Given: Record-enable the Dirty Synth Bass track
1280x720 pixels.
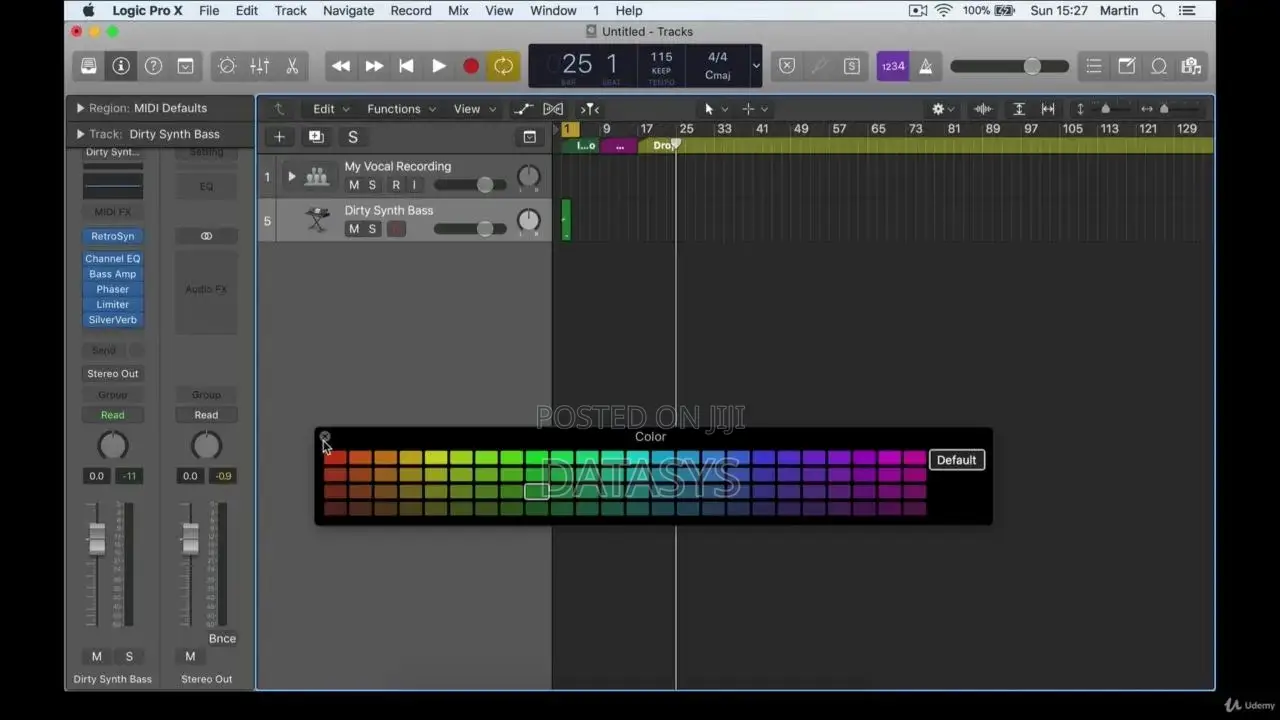Looking at the screenshot, I should tap(396, 229).
